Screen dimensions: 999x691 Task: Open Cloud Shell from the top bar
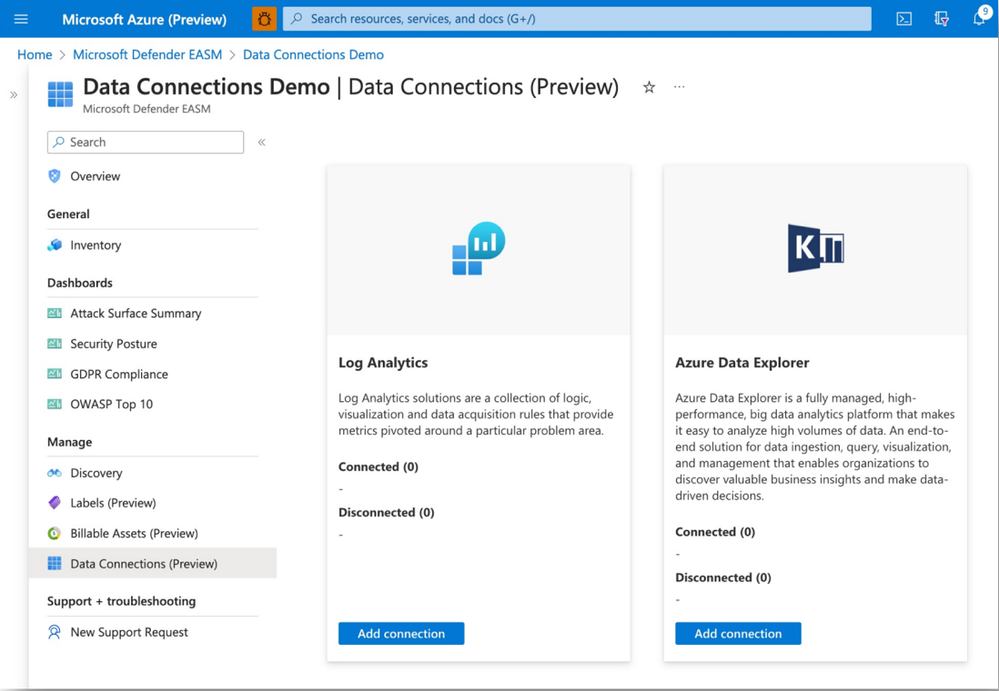(903, 19)
